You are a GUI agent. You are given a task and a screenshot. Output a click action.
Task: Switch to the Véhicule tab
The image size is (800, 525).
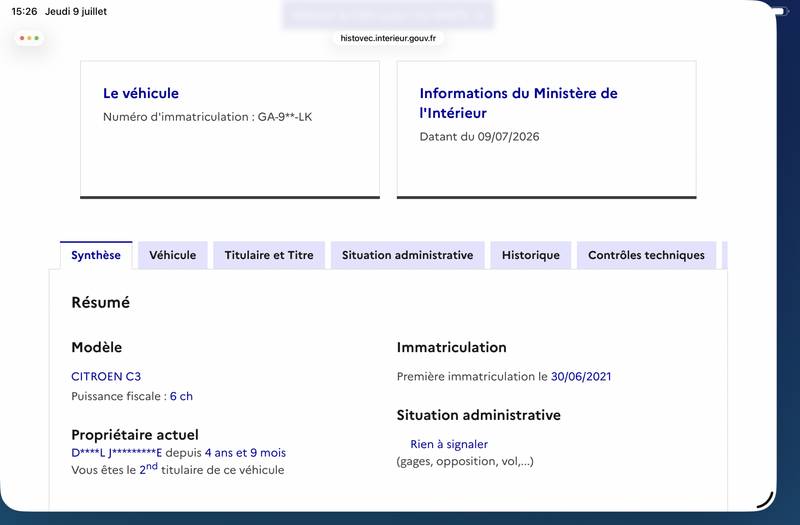(172, 255)
